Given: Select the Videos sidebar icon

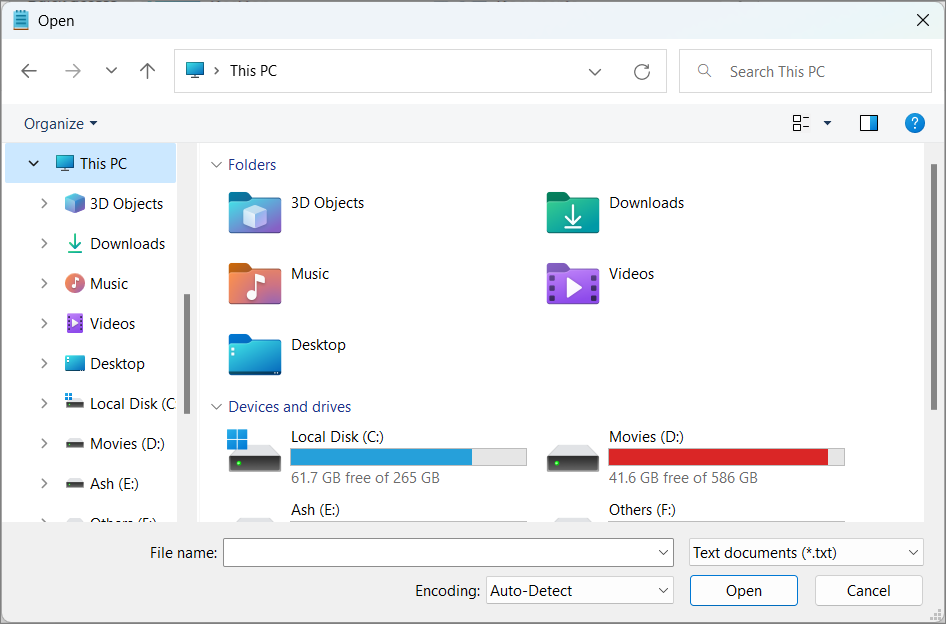Looking at the screenshot, I should pos(75,323).
